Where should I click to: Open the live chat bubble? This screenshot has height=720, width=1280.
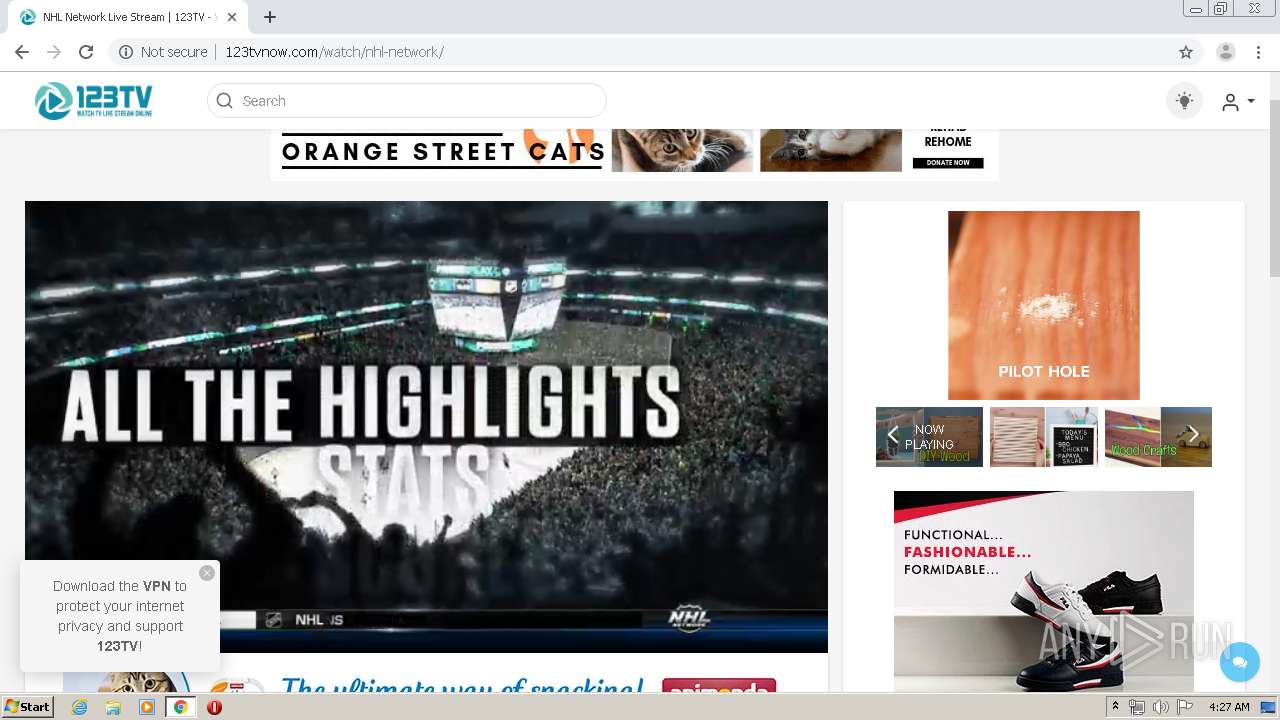coord(1240,662)
